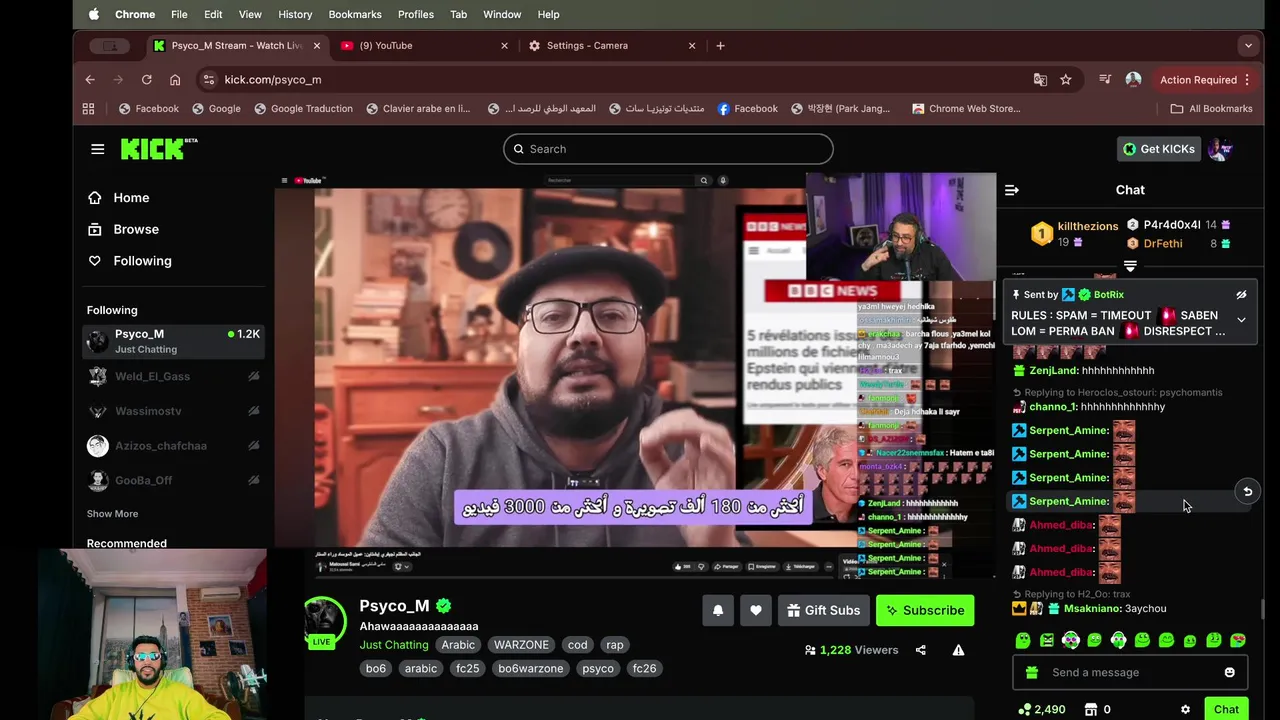Open GooBa_Off channel
Viewport: 1280px width, 720px height.
coord(174,481)
